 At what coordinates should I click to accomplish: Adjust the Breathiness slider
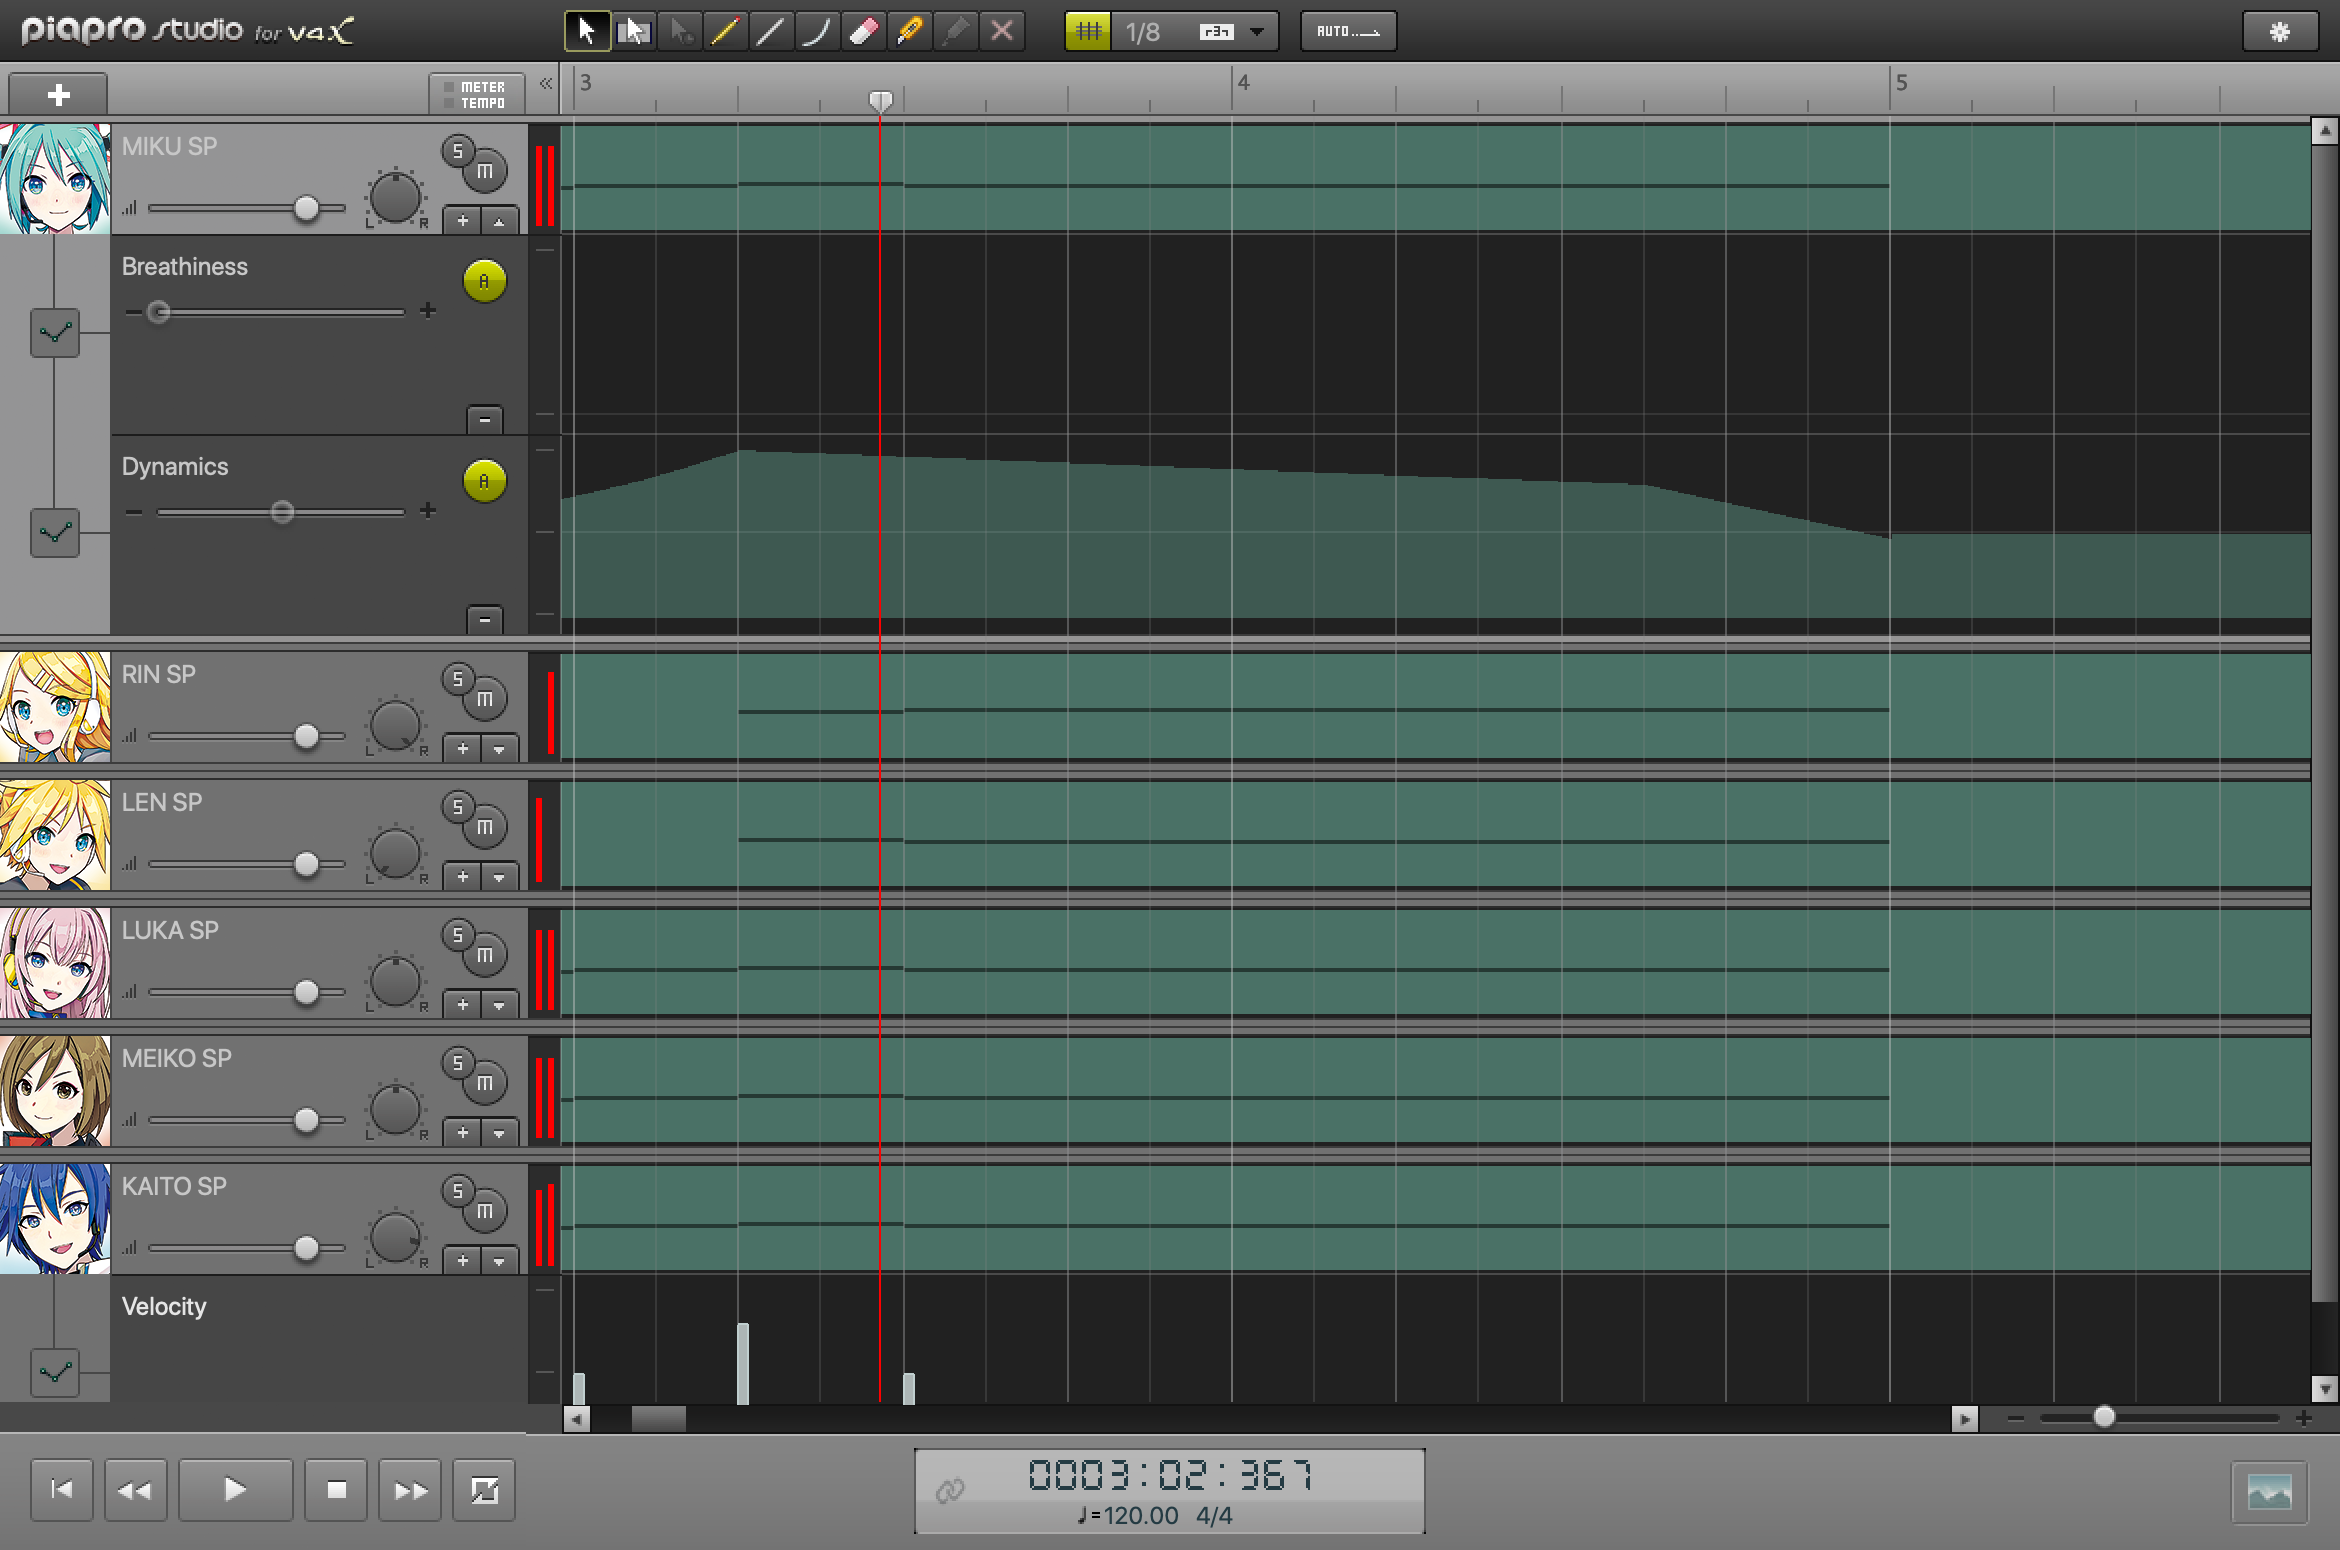tap(158, 312)
